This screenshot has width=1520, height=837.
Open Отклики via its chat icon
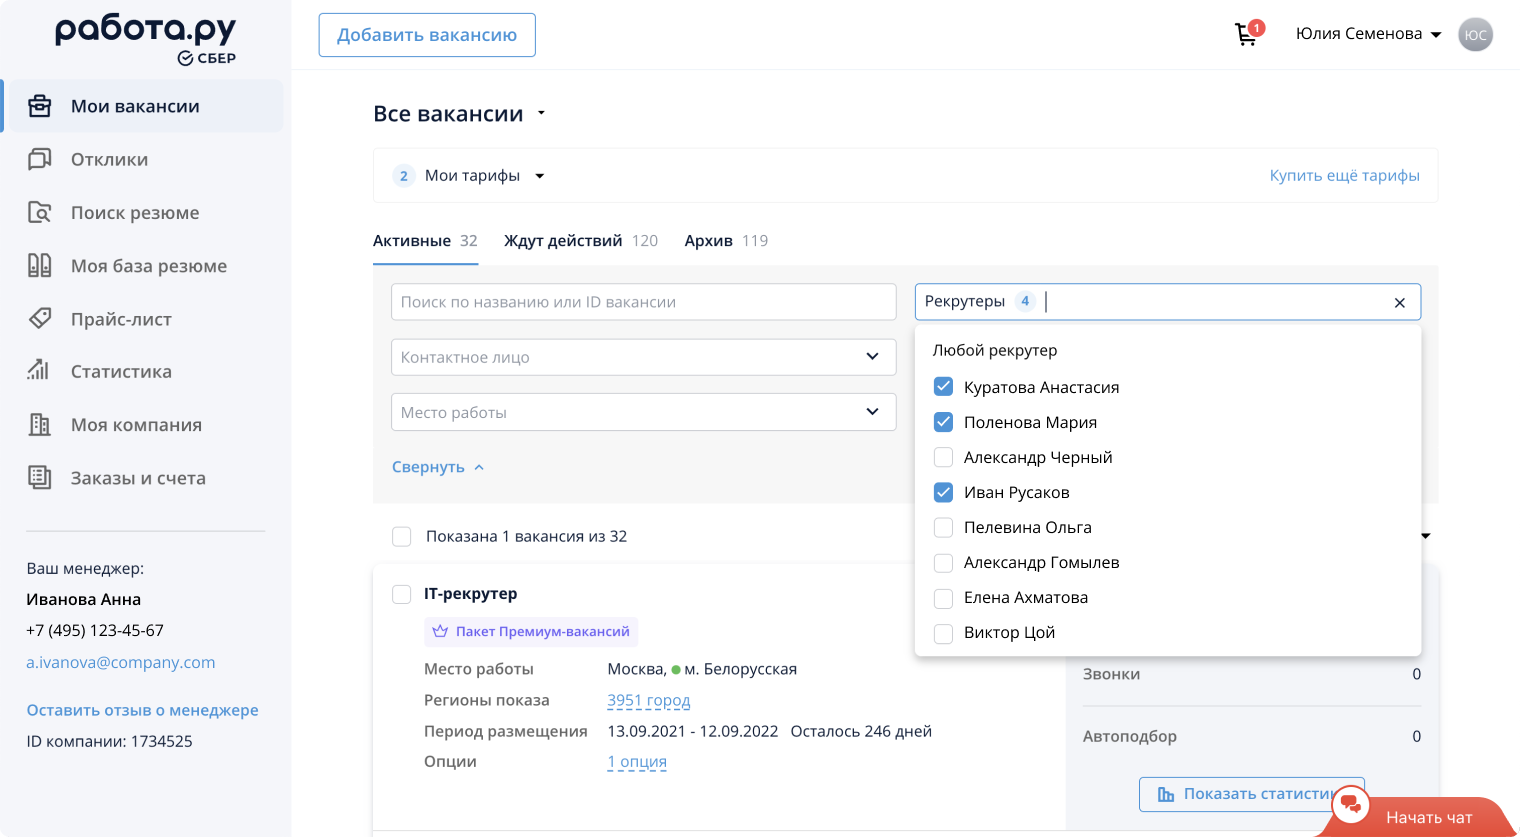pos(40,159)
